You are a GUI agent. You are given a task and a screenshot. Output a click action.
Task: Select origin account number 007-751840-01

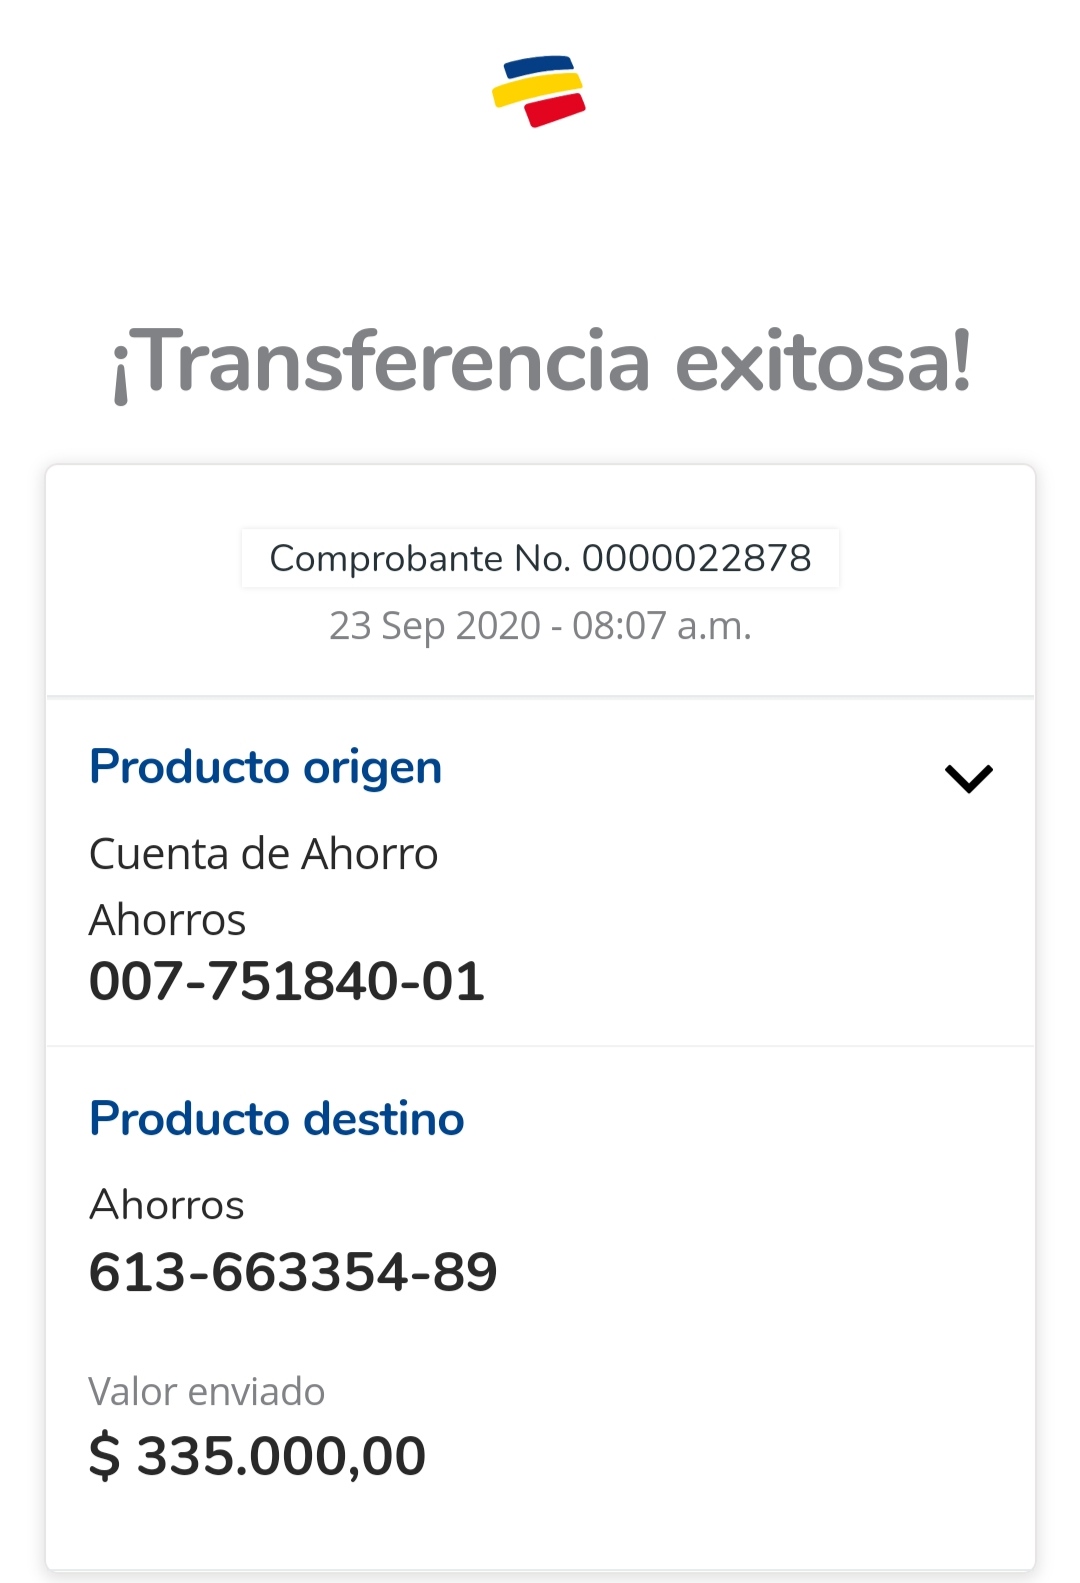(287, 981)
